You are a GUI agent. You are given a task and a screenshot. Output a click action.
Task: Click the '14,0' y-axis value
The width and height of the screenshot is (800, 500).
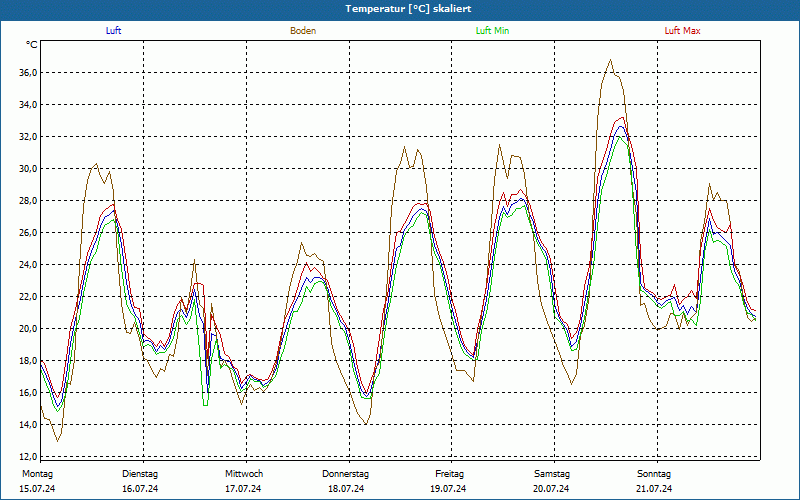tap(28, 424)
